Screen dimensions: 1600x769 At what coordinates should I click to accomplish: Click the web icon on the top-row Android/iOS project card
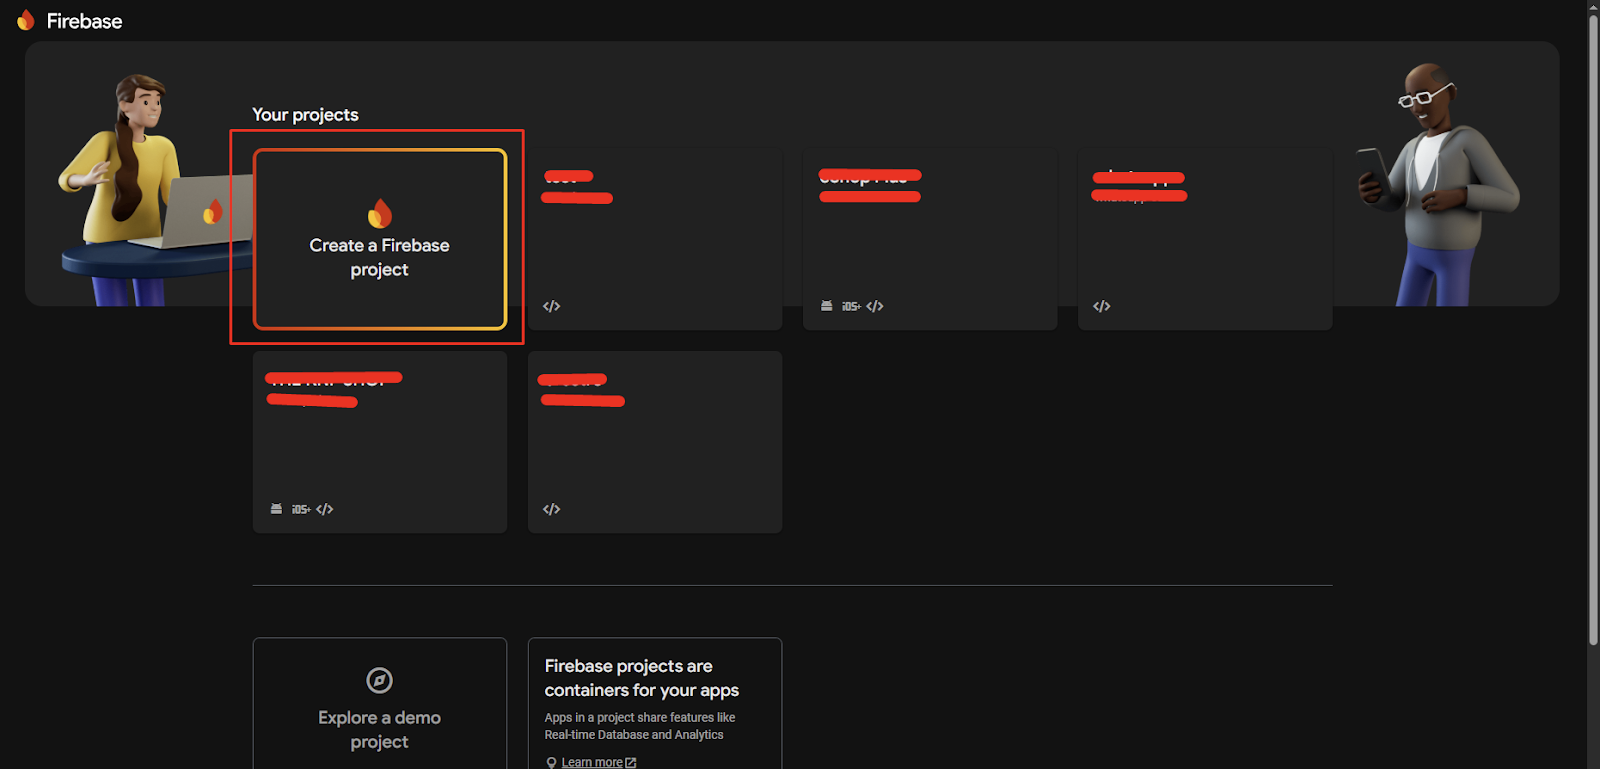click(875, 306)
